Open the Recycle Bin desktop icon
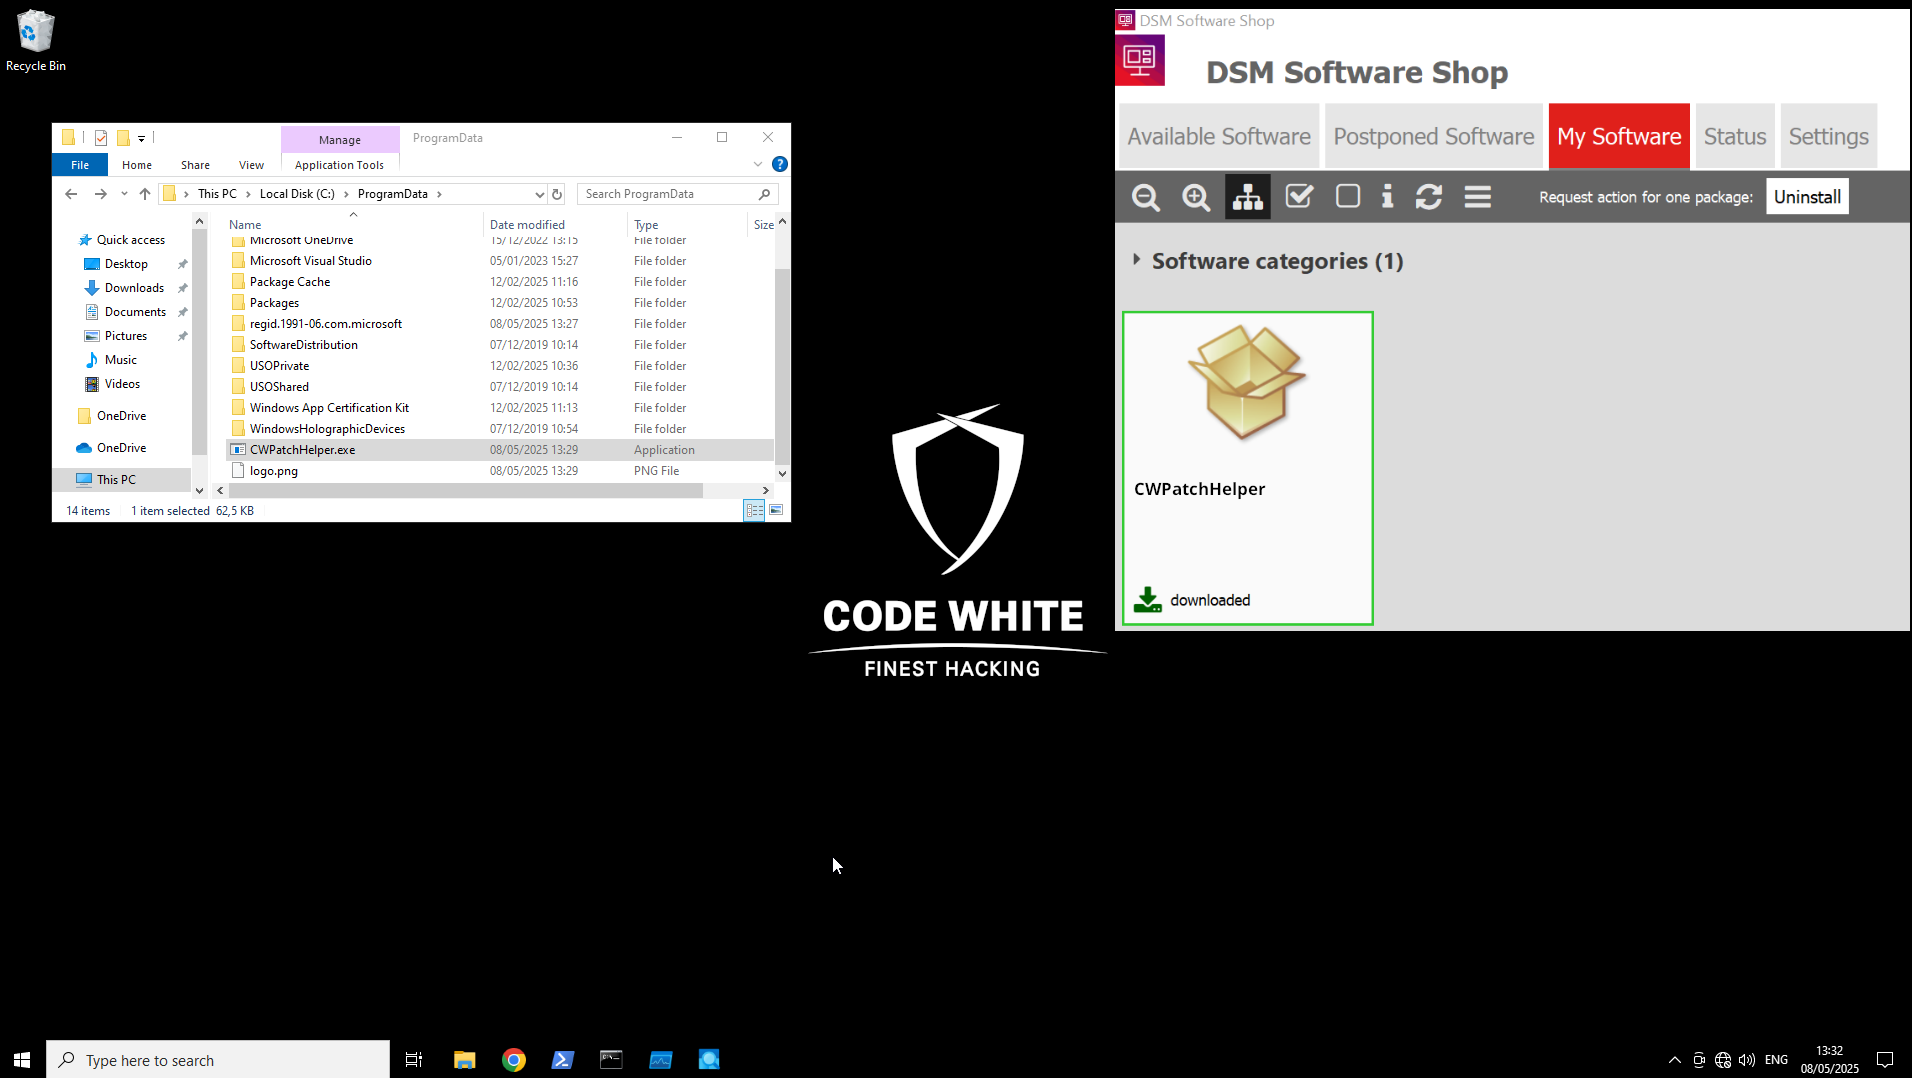The height and width of the screenshot is (1078, 1913). [x=36, y=41]
